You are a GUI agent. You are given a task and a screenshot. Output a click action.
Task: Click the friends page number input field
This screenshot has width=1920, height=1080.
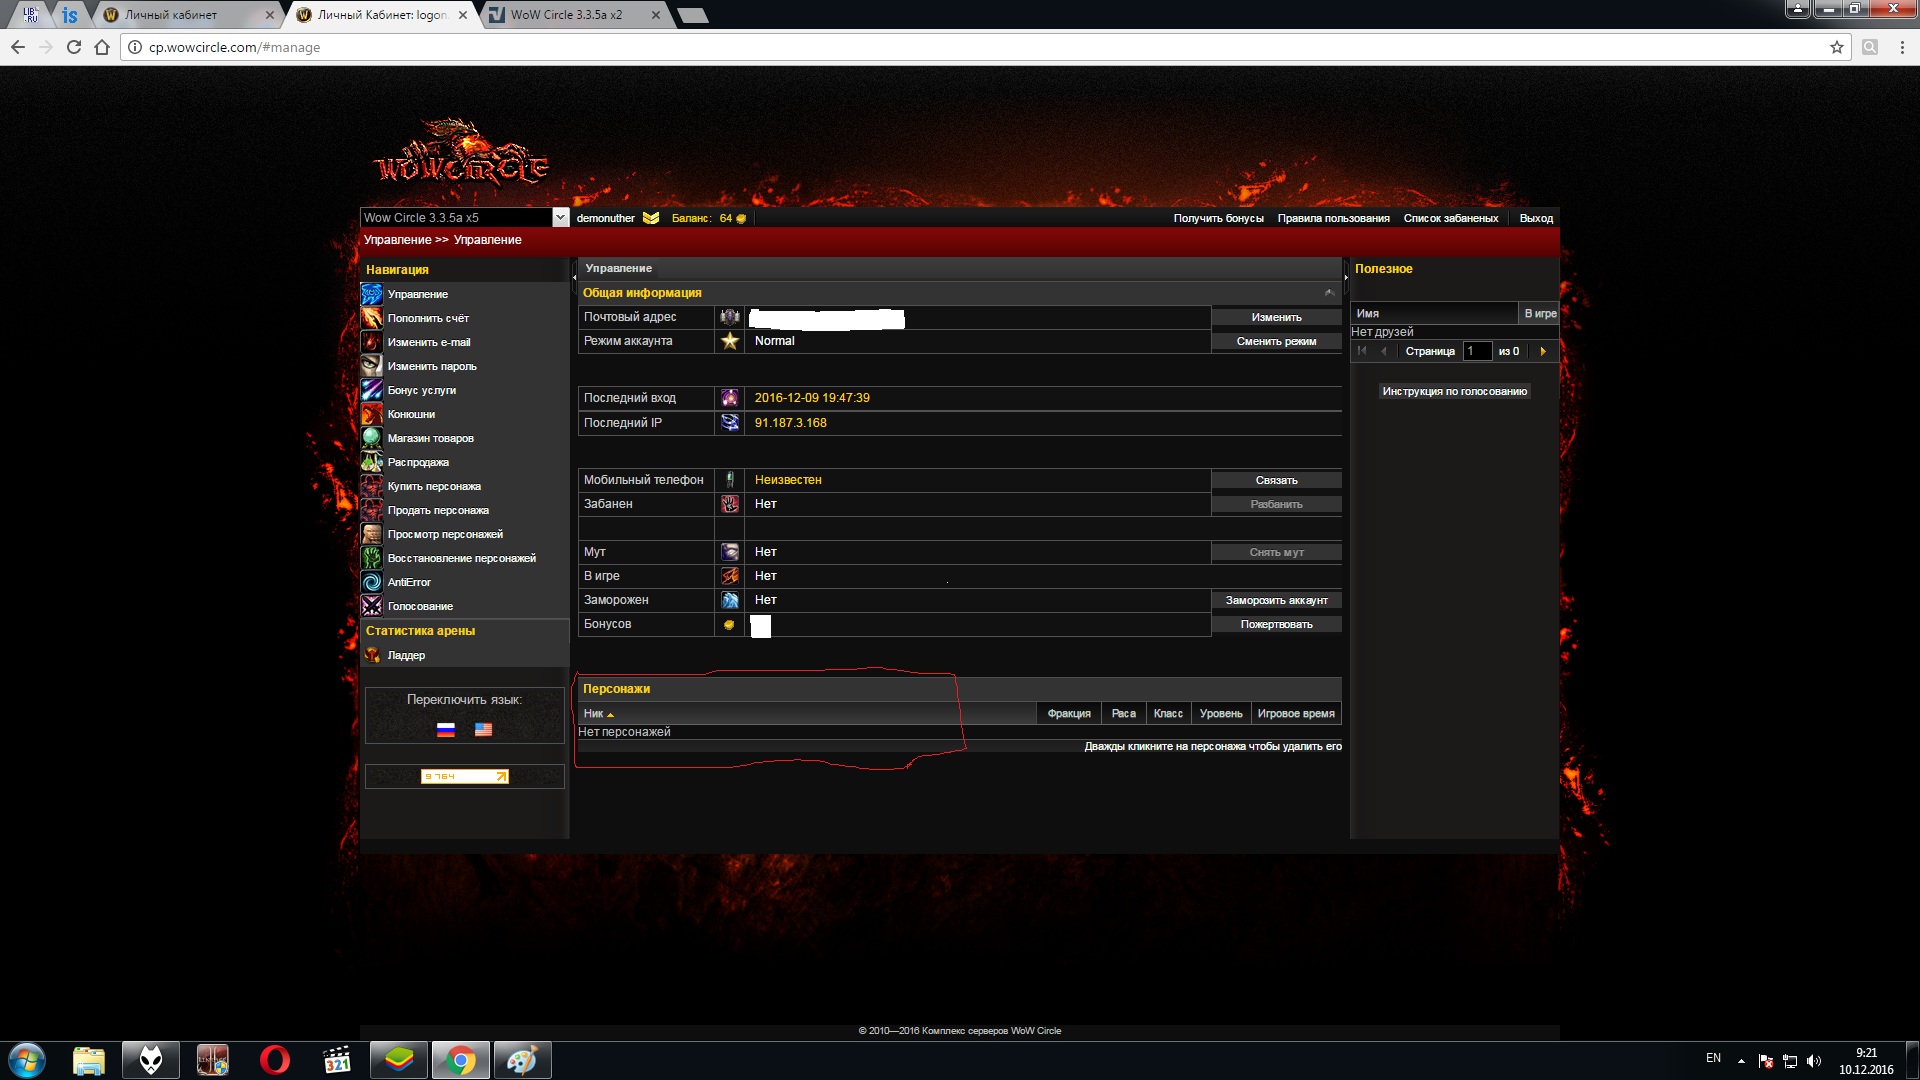[1476, 351]
